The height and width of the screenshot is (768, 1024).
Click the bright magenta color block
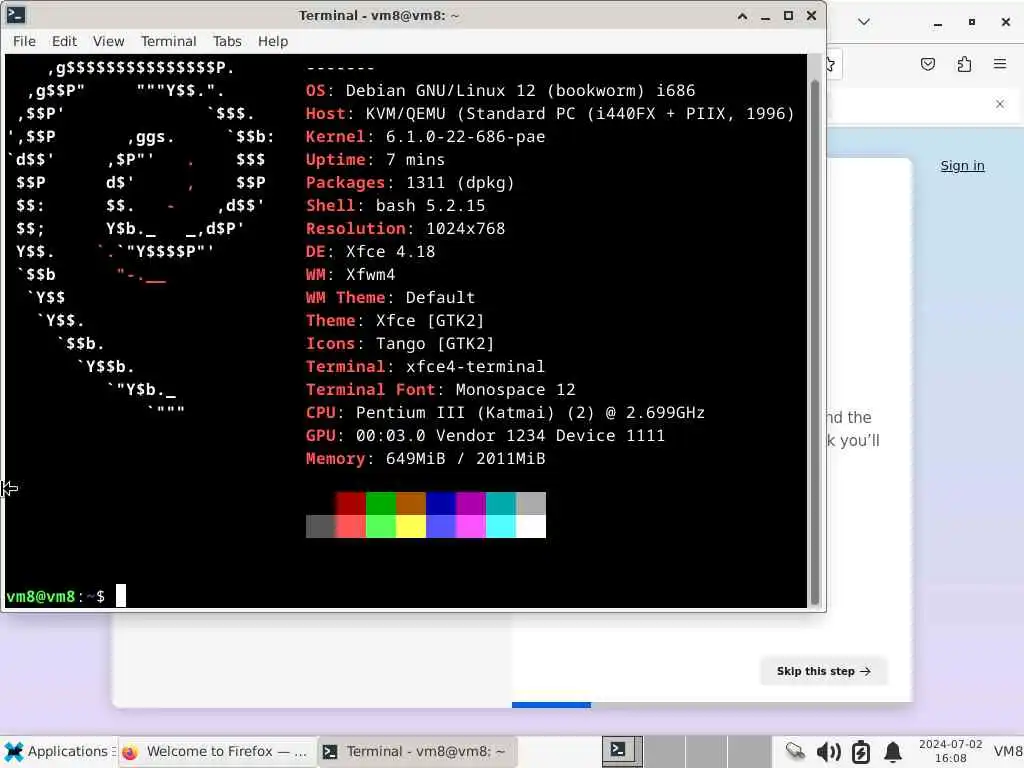[x=471, y=526]
